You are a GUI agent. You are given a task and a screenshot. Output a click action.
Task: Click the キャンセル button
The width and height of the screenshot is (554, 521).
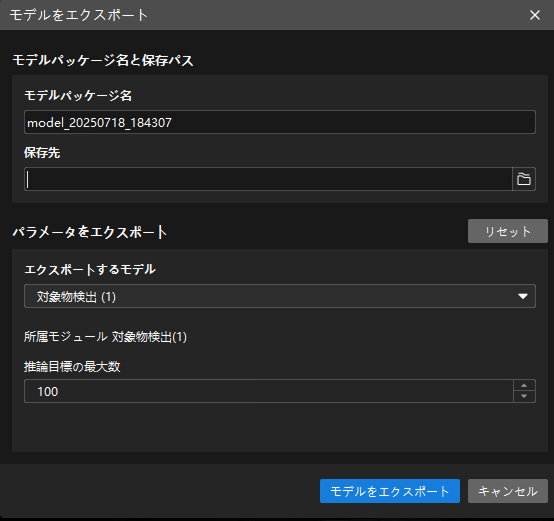pos(507,491)
